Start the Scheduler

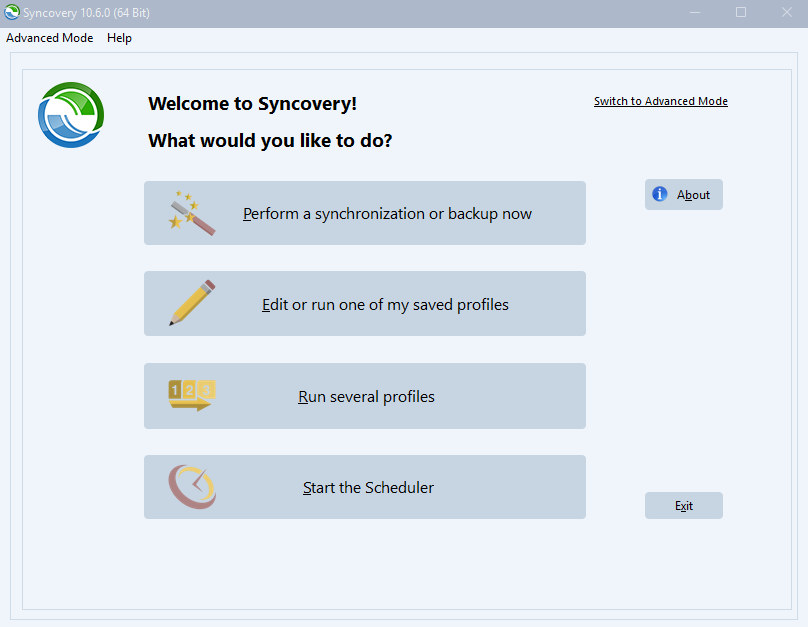(365, 487)
